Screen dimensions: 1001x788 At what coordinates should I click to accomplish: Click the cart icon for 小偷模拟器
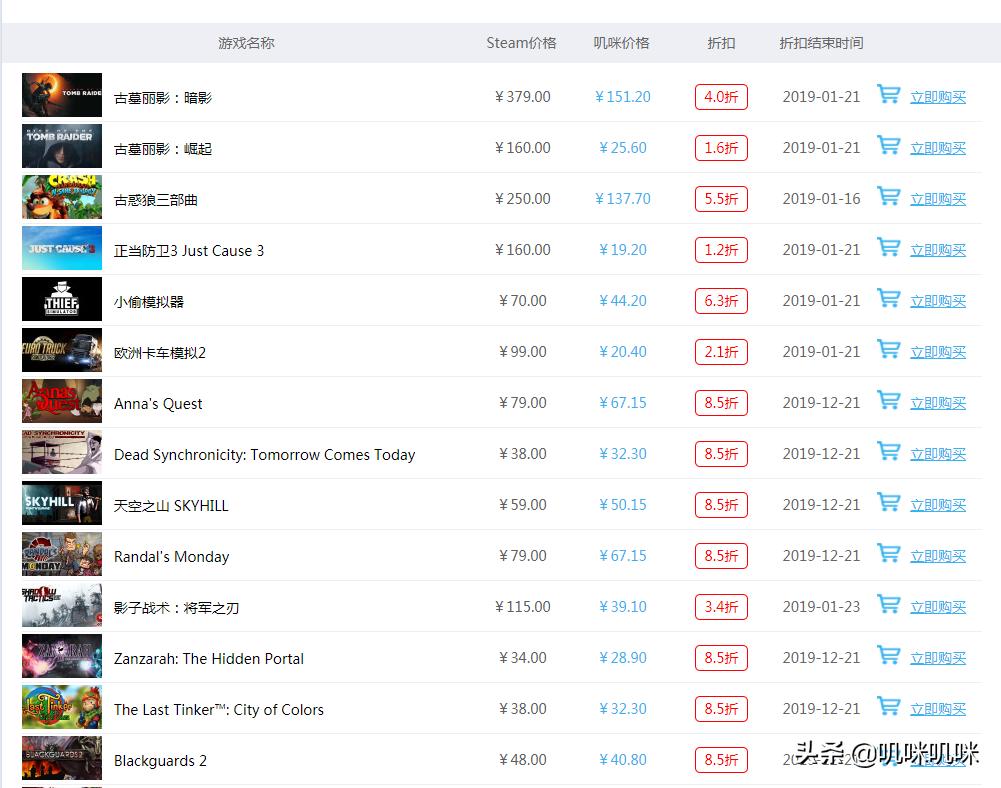pyautogui.click(x=889, y=299)
